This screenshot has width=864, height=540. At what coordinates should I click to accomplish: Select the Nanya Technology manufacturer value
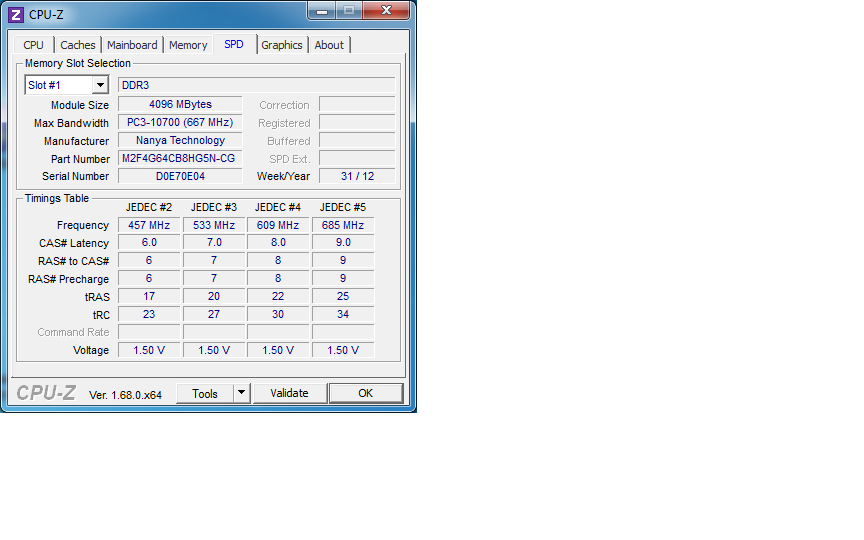click(180, 141)
